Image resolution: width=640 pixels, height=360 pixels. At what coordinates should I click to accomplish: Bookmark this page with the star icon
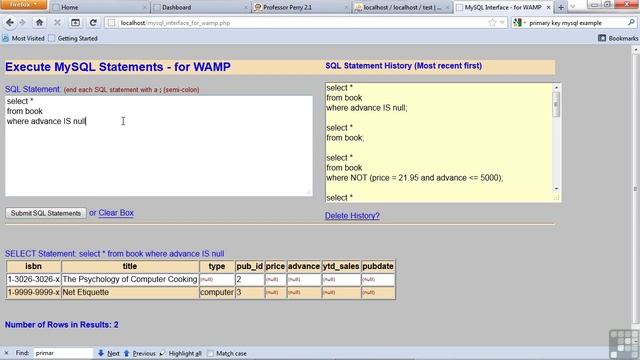(492, 23)
